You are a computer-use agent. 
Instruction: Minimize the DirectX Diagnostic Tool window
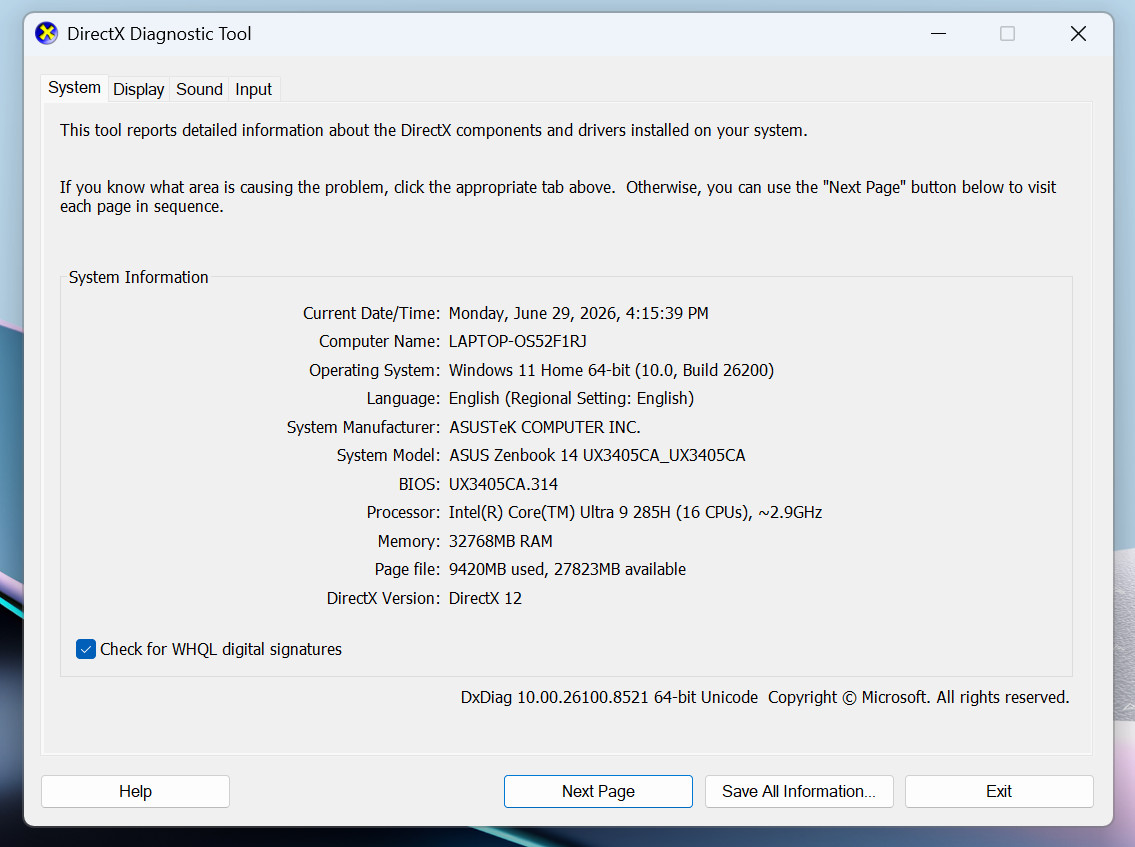pos(939,34)
